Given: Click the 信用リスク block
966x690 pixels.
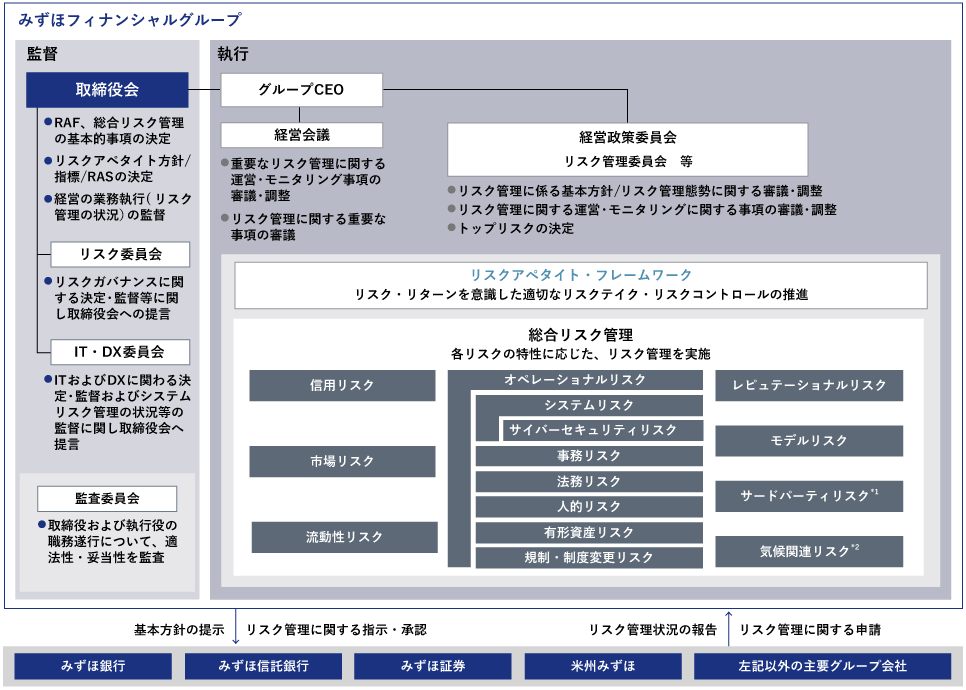Looking at the screenshot, I should pyautogui.click(x=342, y=386).
